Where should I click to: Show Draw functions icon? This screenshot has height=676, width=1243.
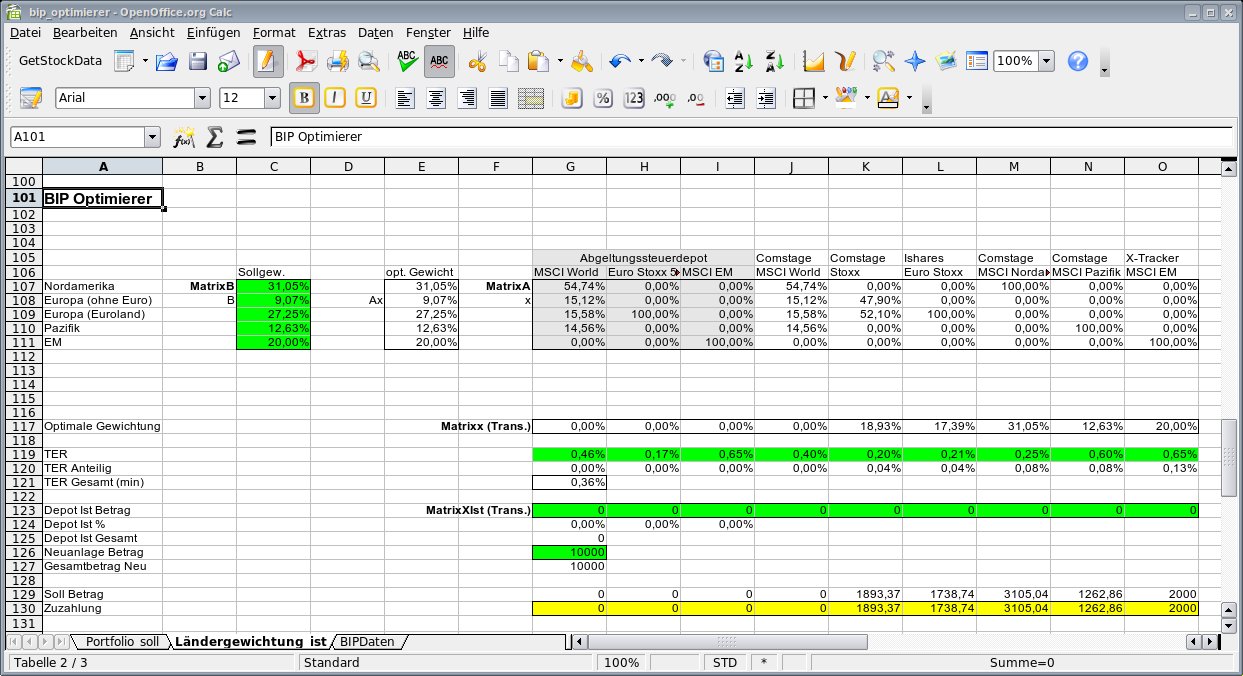pos(846,61)
